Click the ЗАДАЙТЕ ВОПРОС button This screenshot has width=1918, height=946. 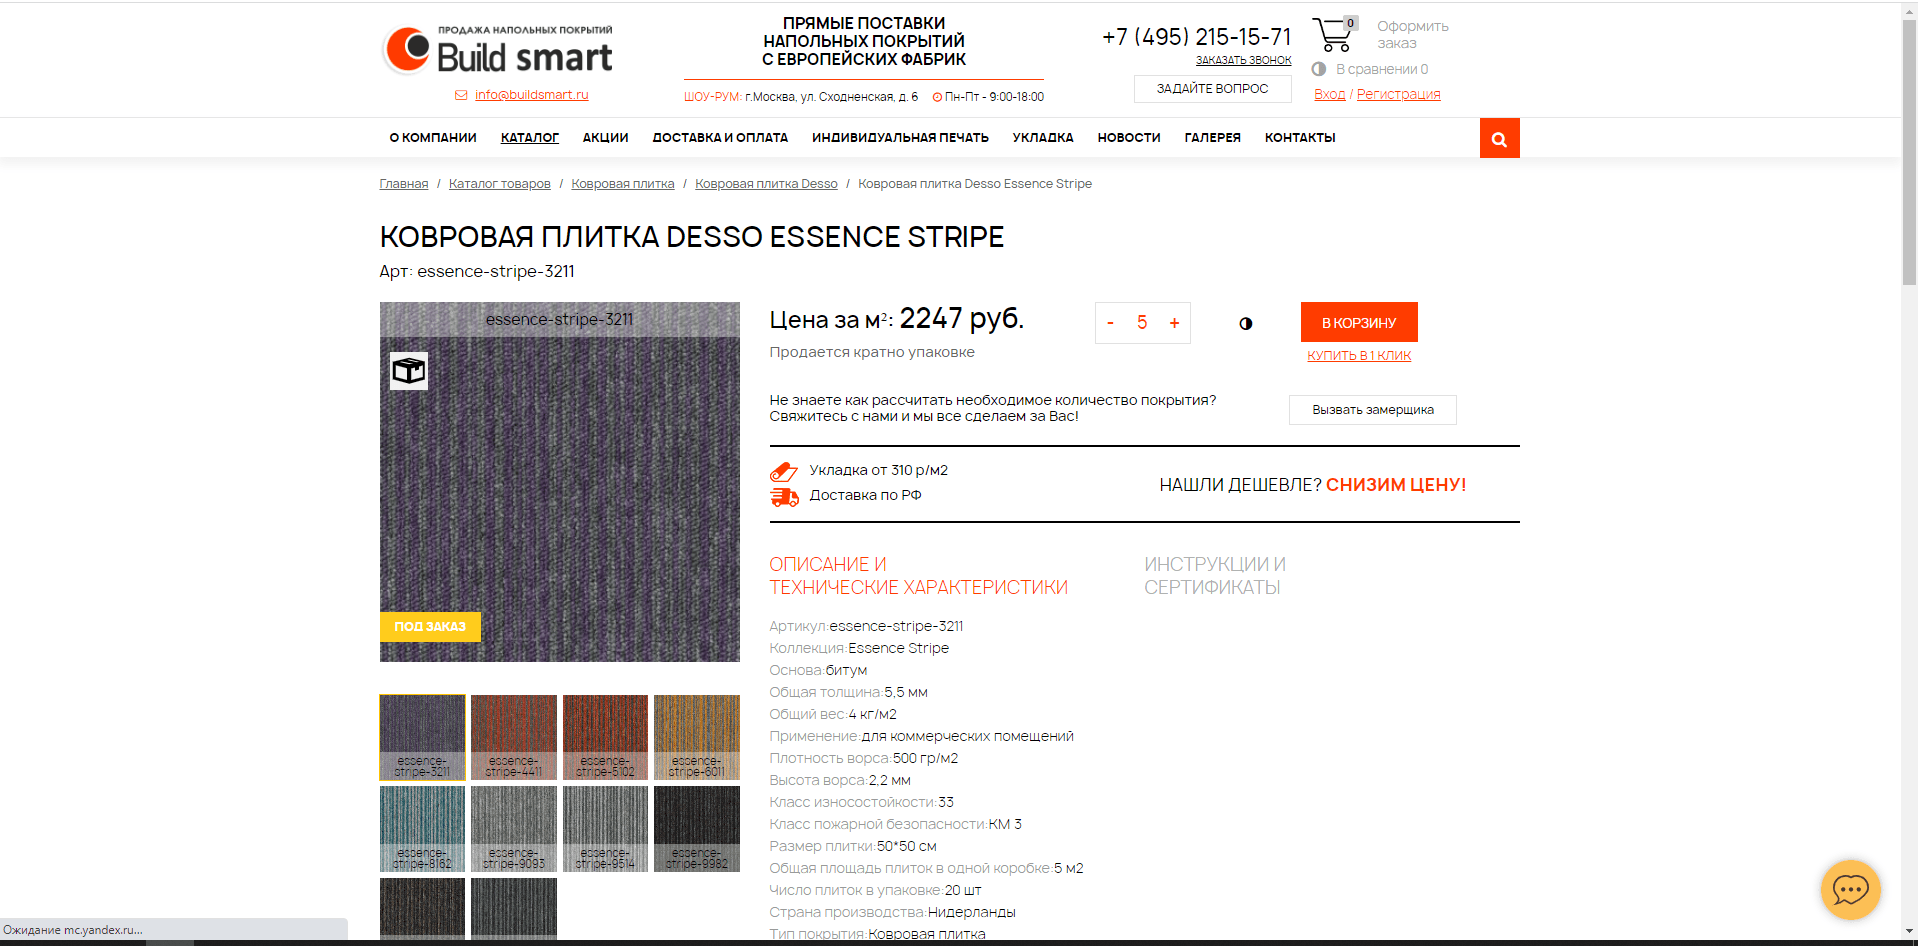pos(1212,89)
